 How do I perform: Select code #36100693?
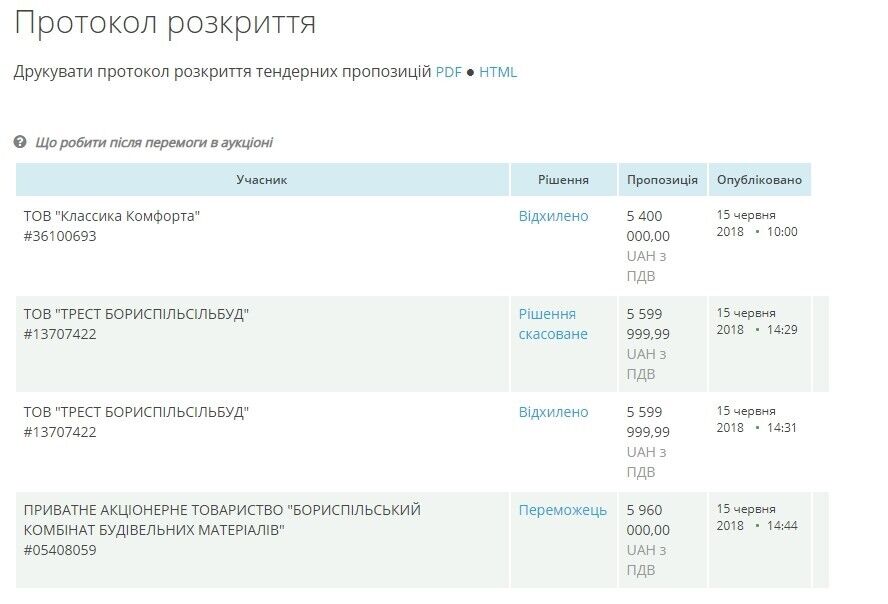[x=60, y=236]
